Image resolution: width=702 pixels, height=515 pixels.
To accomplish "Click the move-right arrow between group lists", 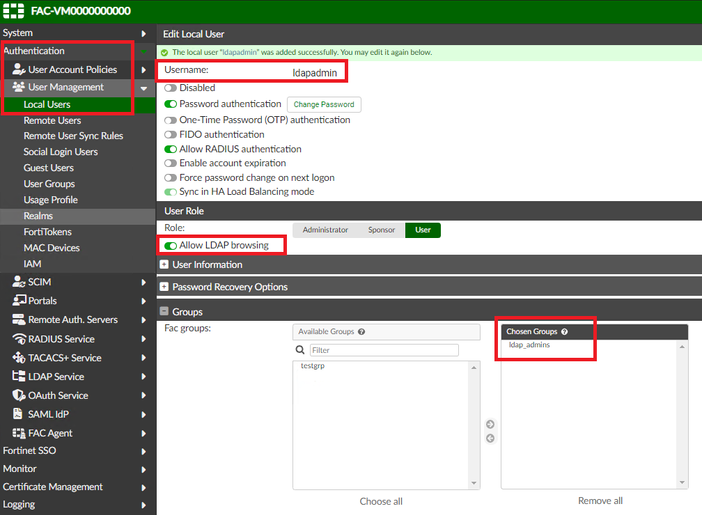I will click(x=490, y=424).
